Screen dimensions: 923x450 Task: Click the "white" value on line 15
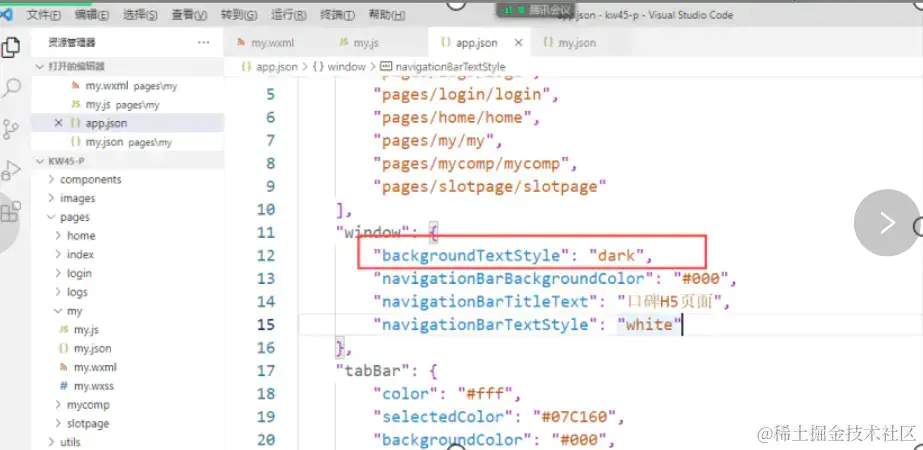(649, 325)
